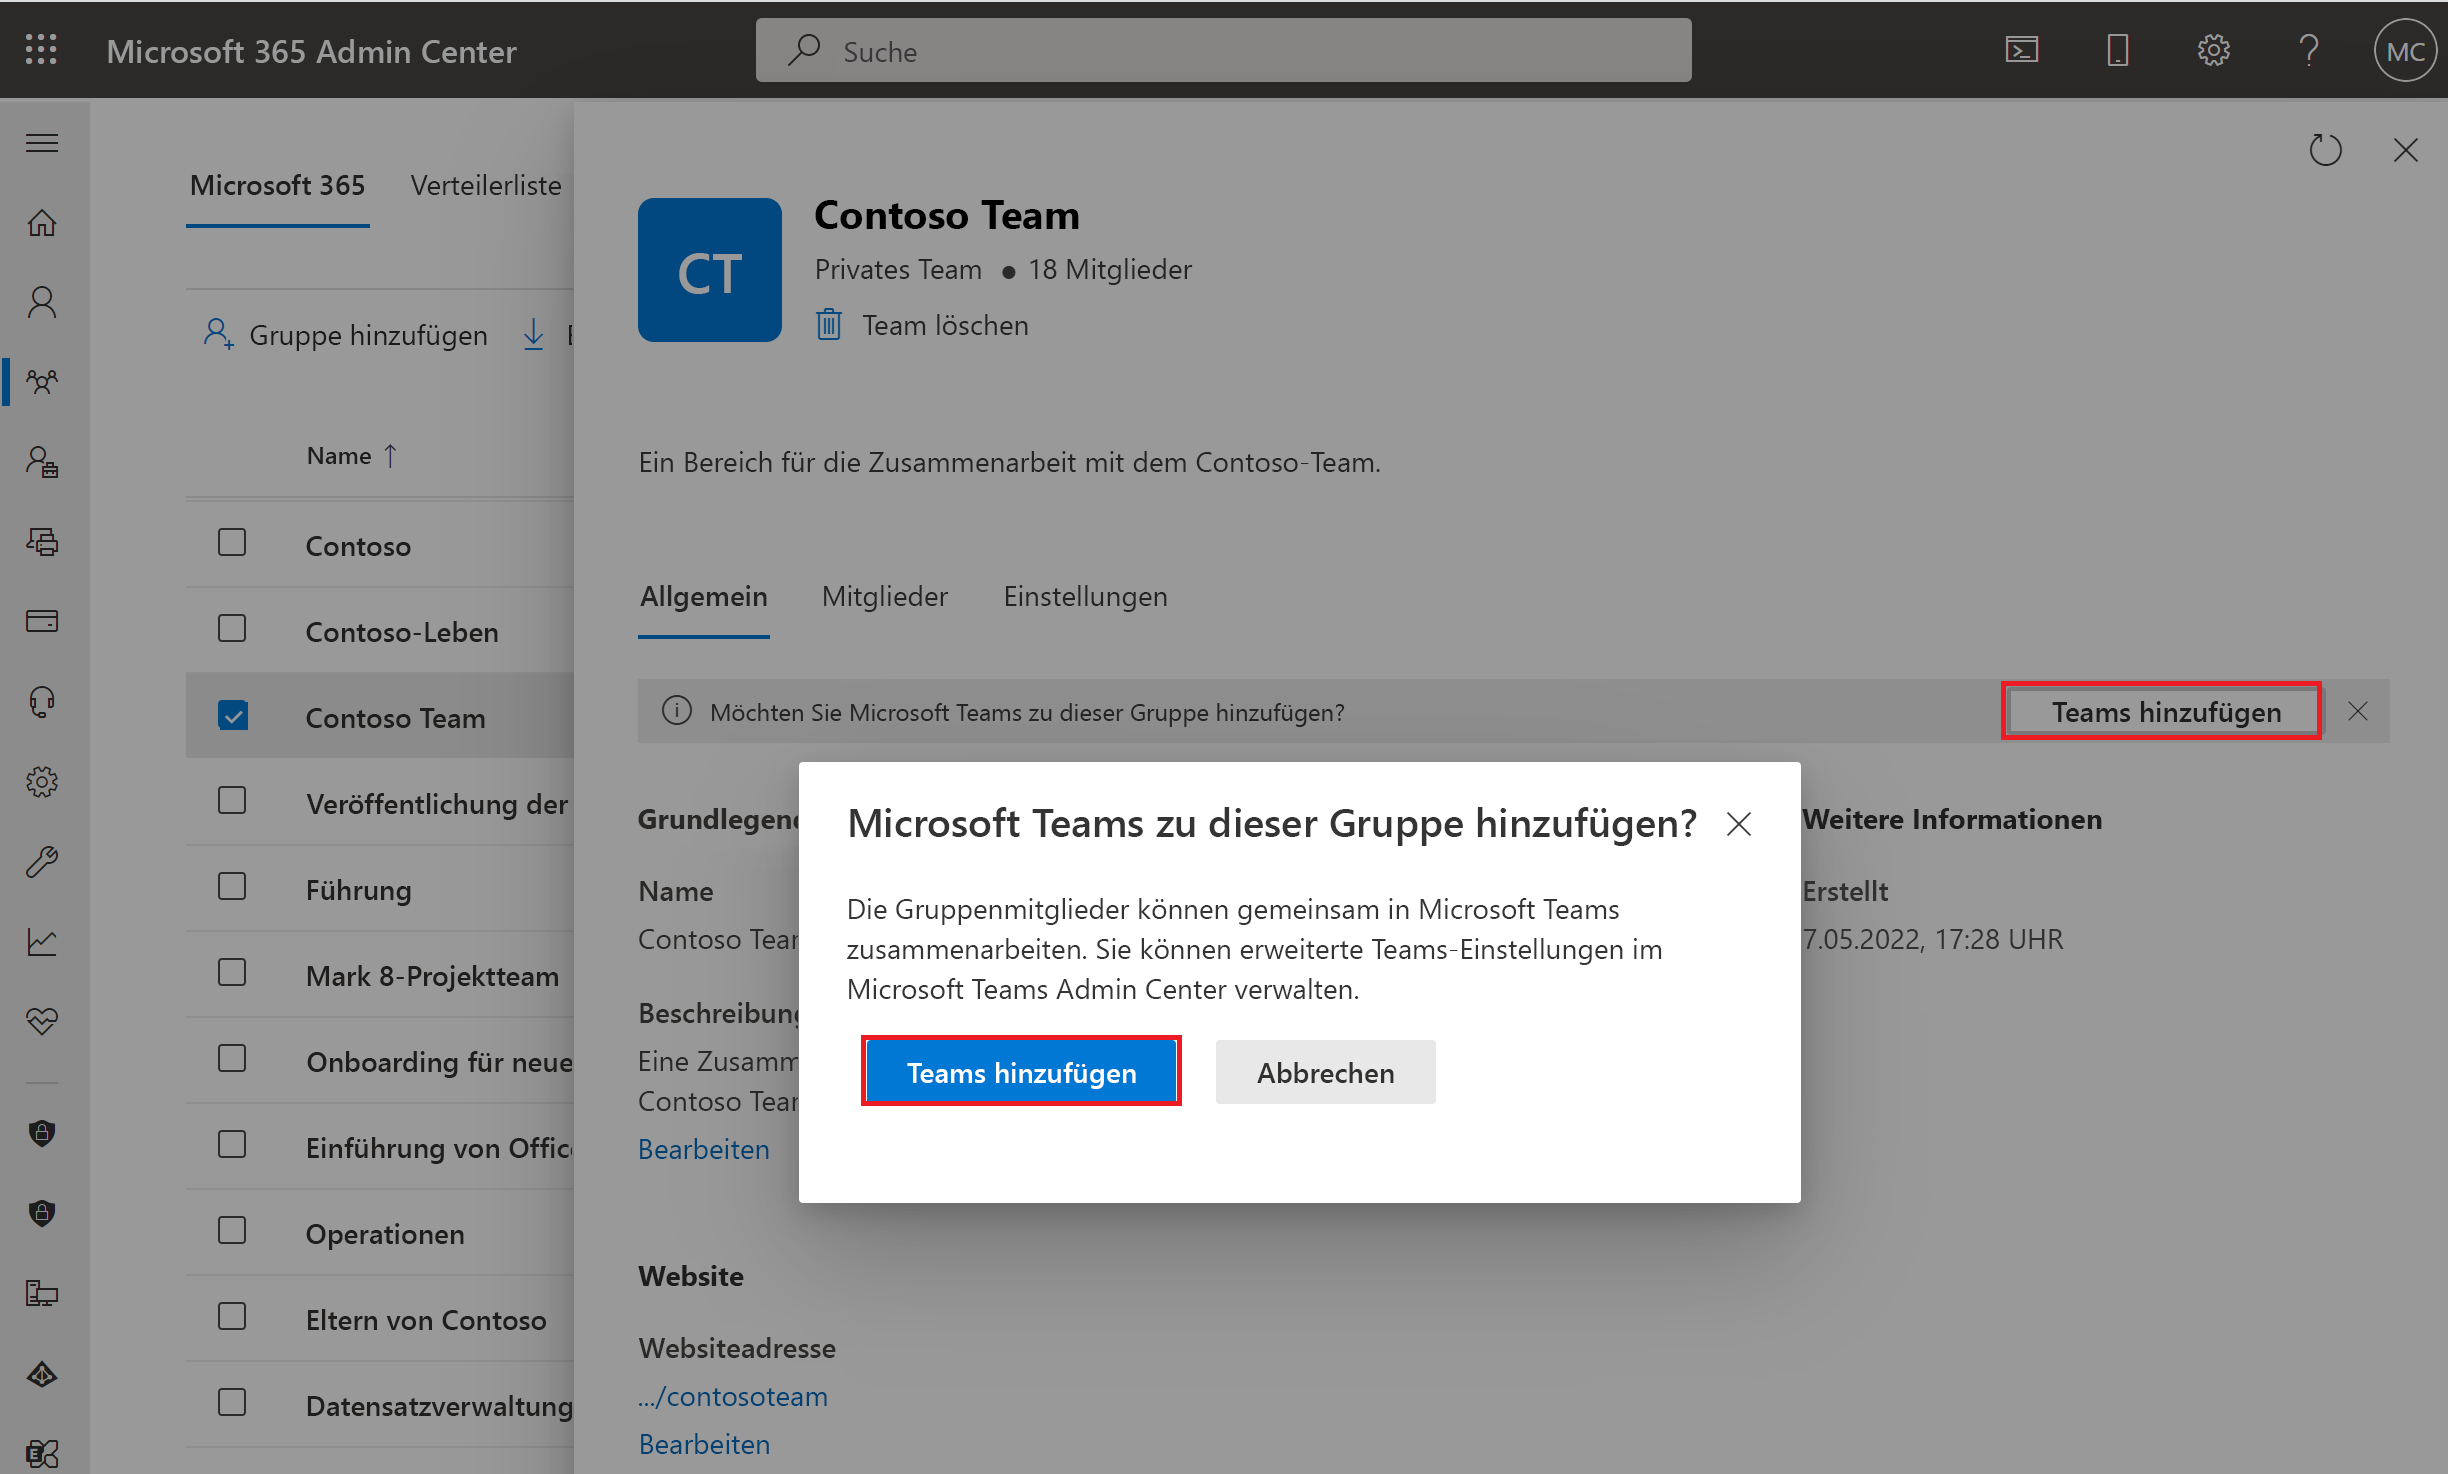This screenshot has width=2448, height=1474.
Task: Check the Onboarding für neue checkbox
Action: click(x=232, y=1058)
